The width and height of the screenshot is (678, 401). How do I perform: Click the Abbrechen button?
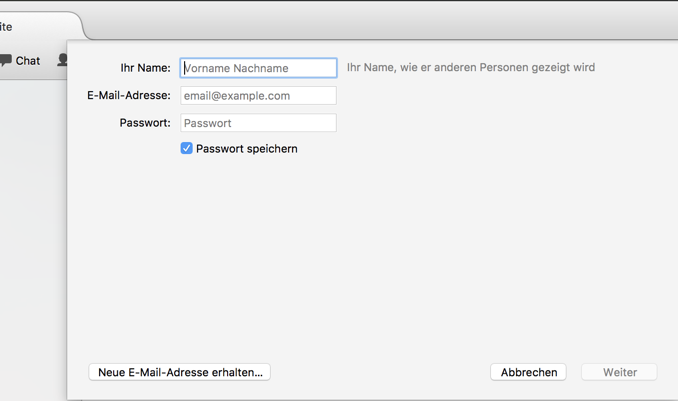528,372
